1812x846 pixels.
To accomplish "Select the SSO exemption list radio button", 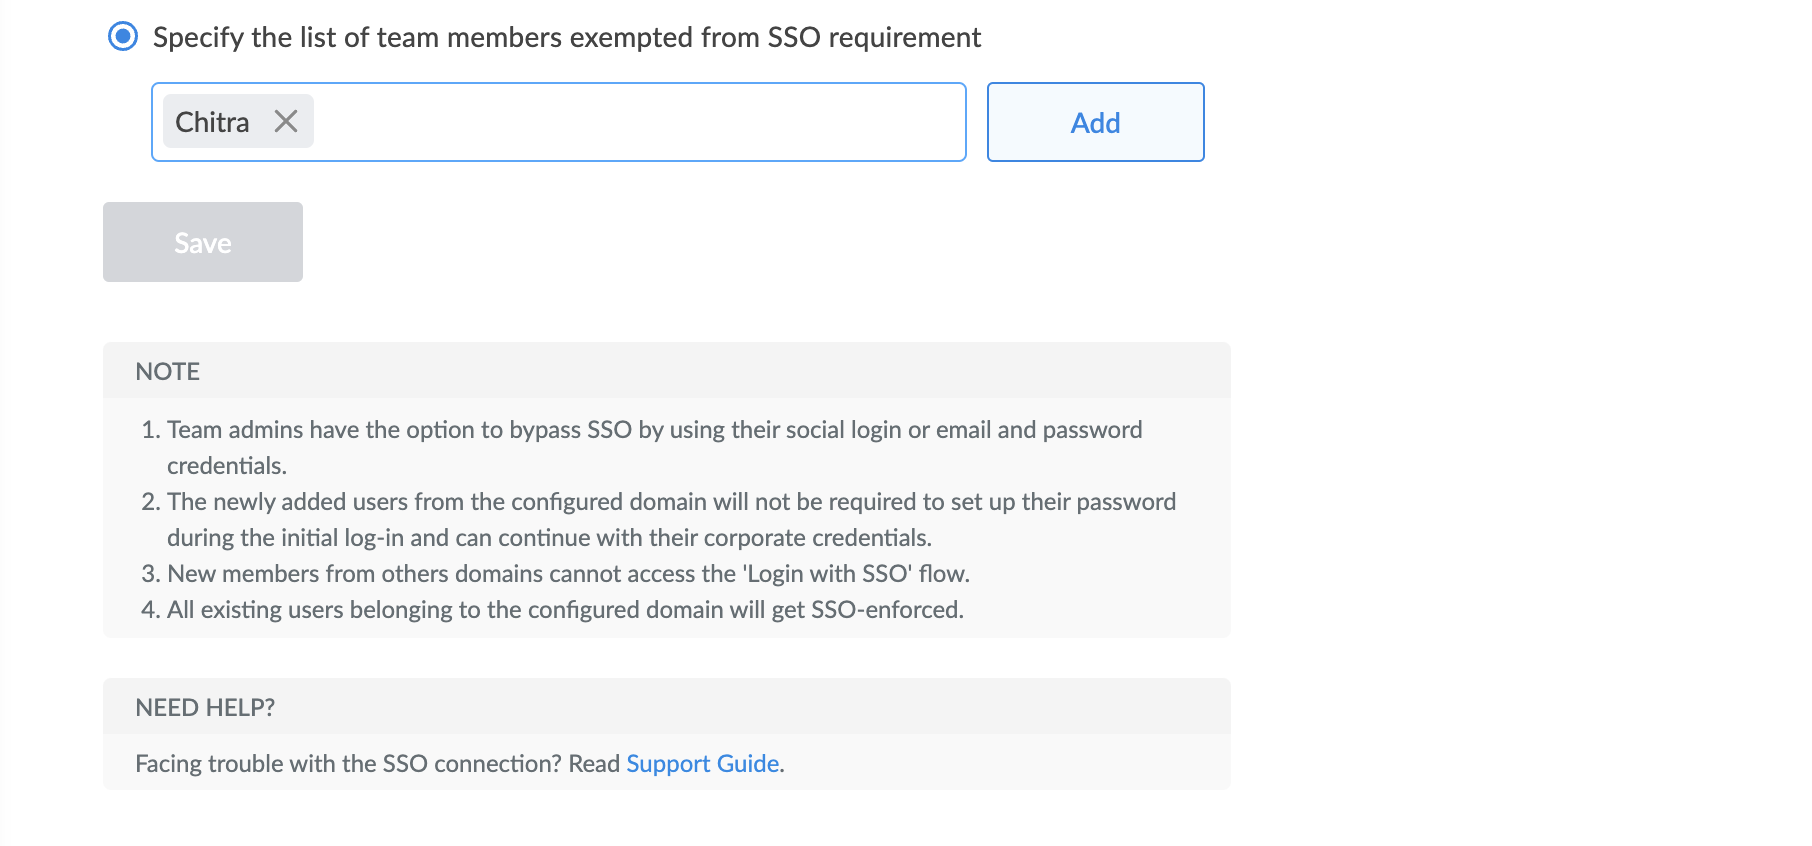I will click(123, 37).
